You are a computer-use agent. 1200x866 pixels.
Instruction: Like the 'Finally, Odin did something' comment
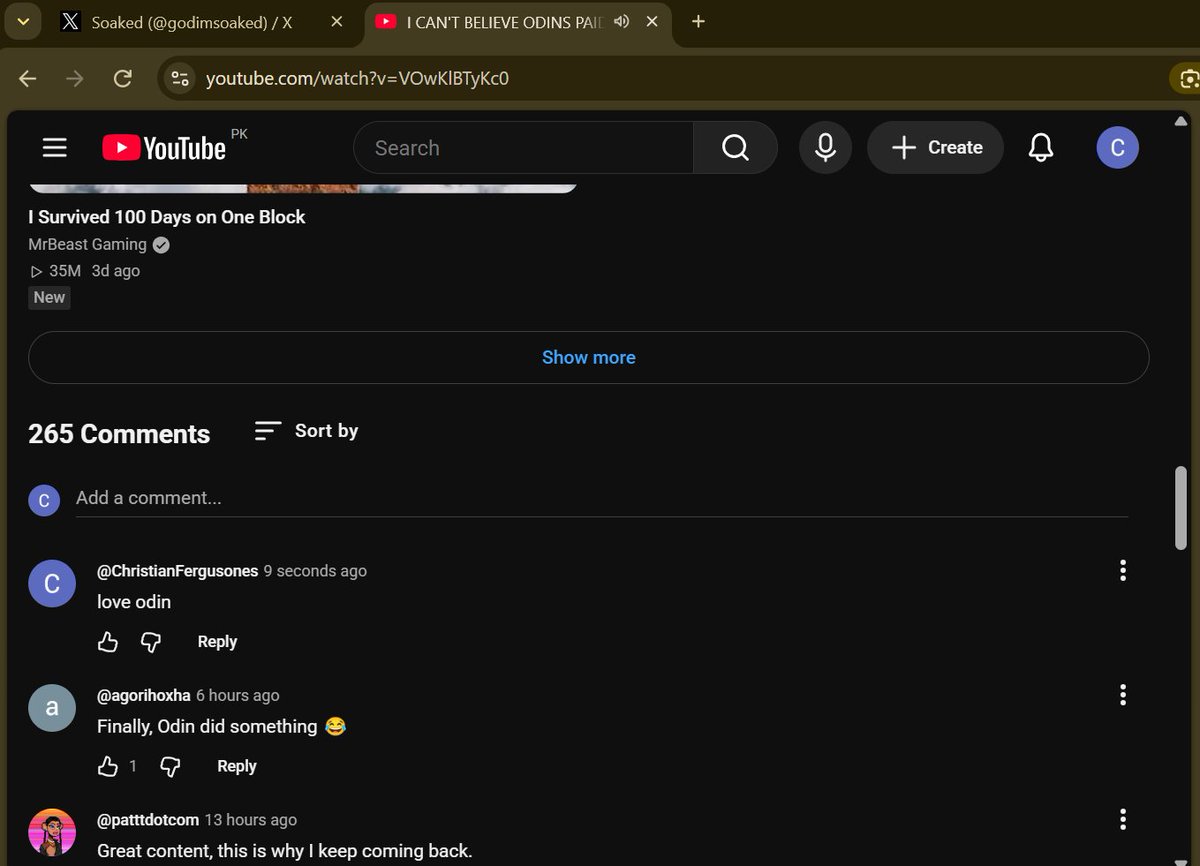click(x=108, y=766)
